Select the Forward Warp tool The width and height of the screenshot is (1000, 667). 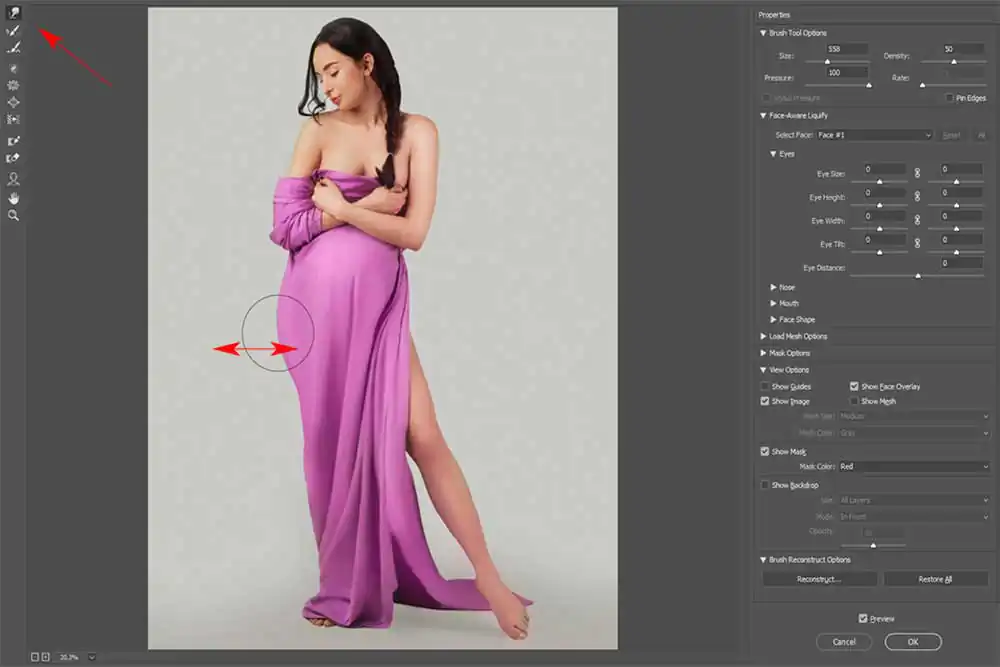(13, 13)
